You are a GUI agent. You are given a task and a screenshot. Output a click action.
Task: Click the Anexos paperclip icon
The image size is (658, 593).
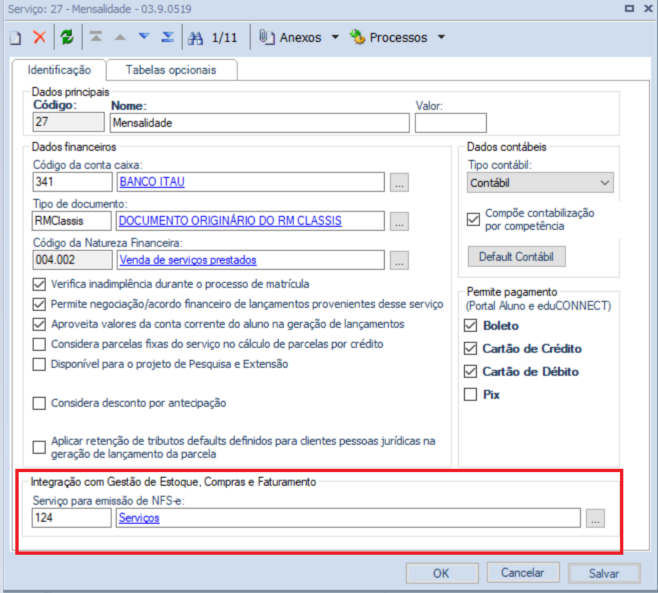tap(266, 37)
